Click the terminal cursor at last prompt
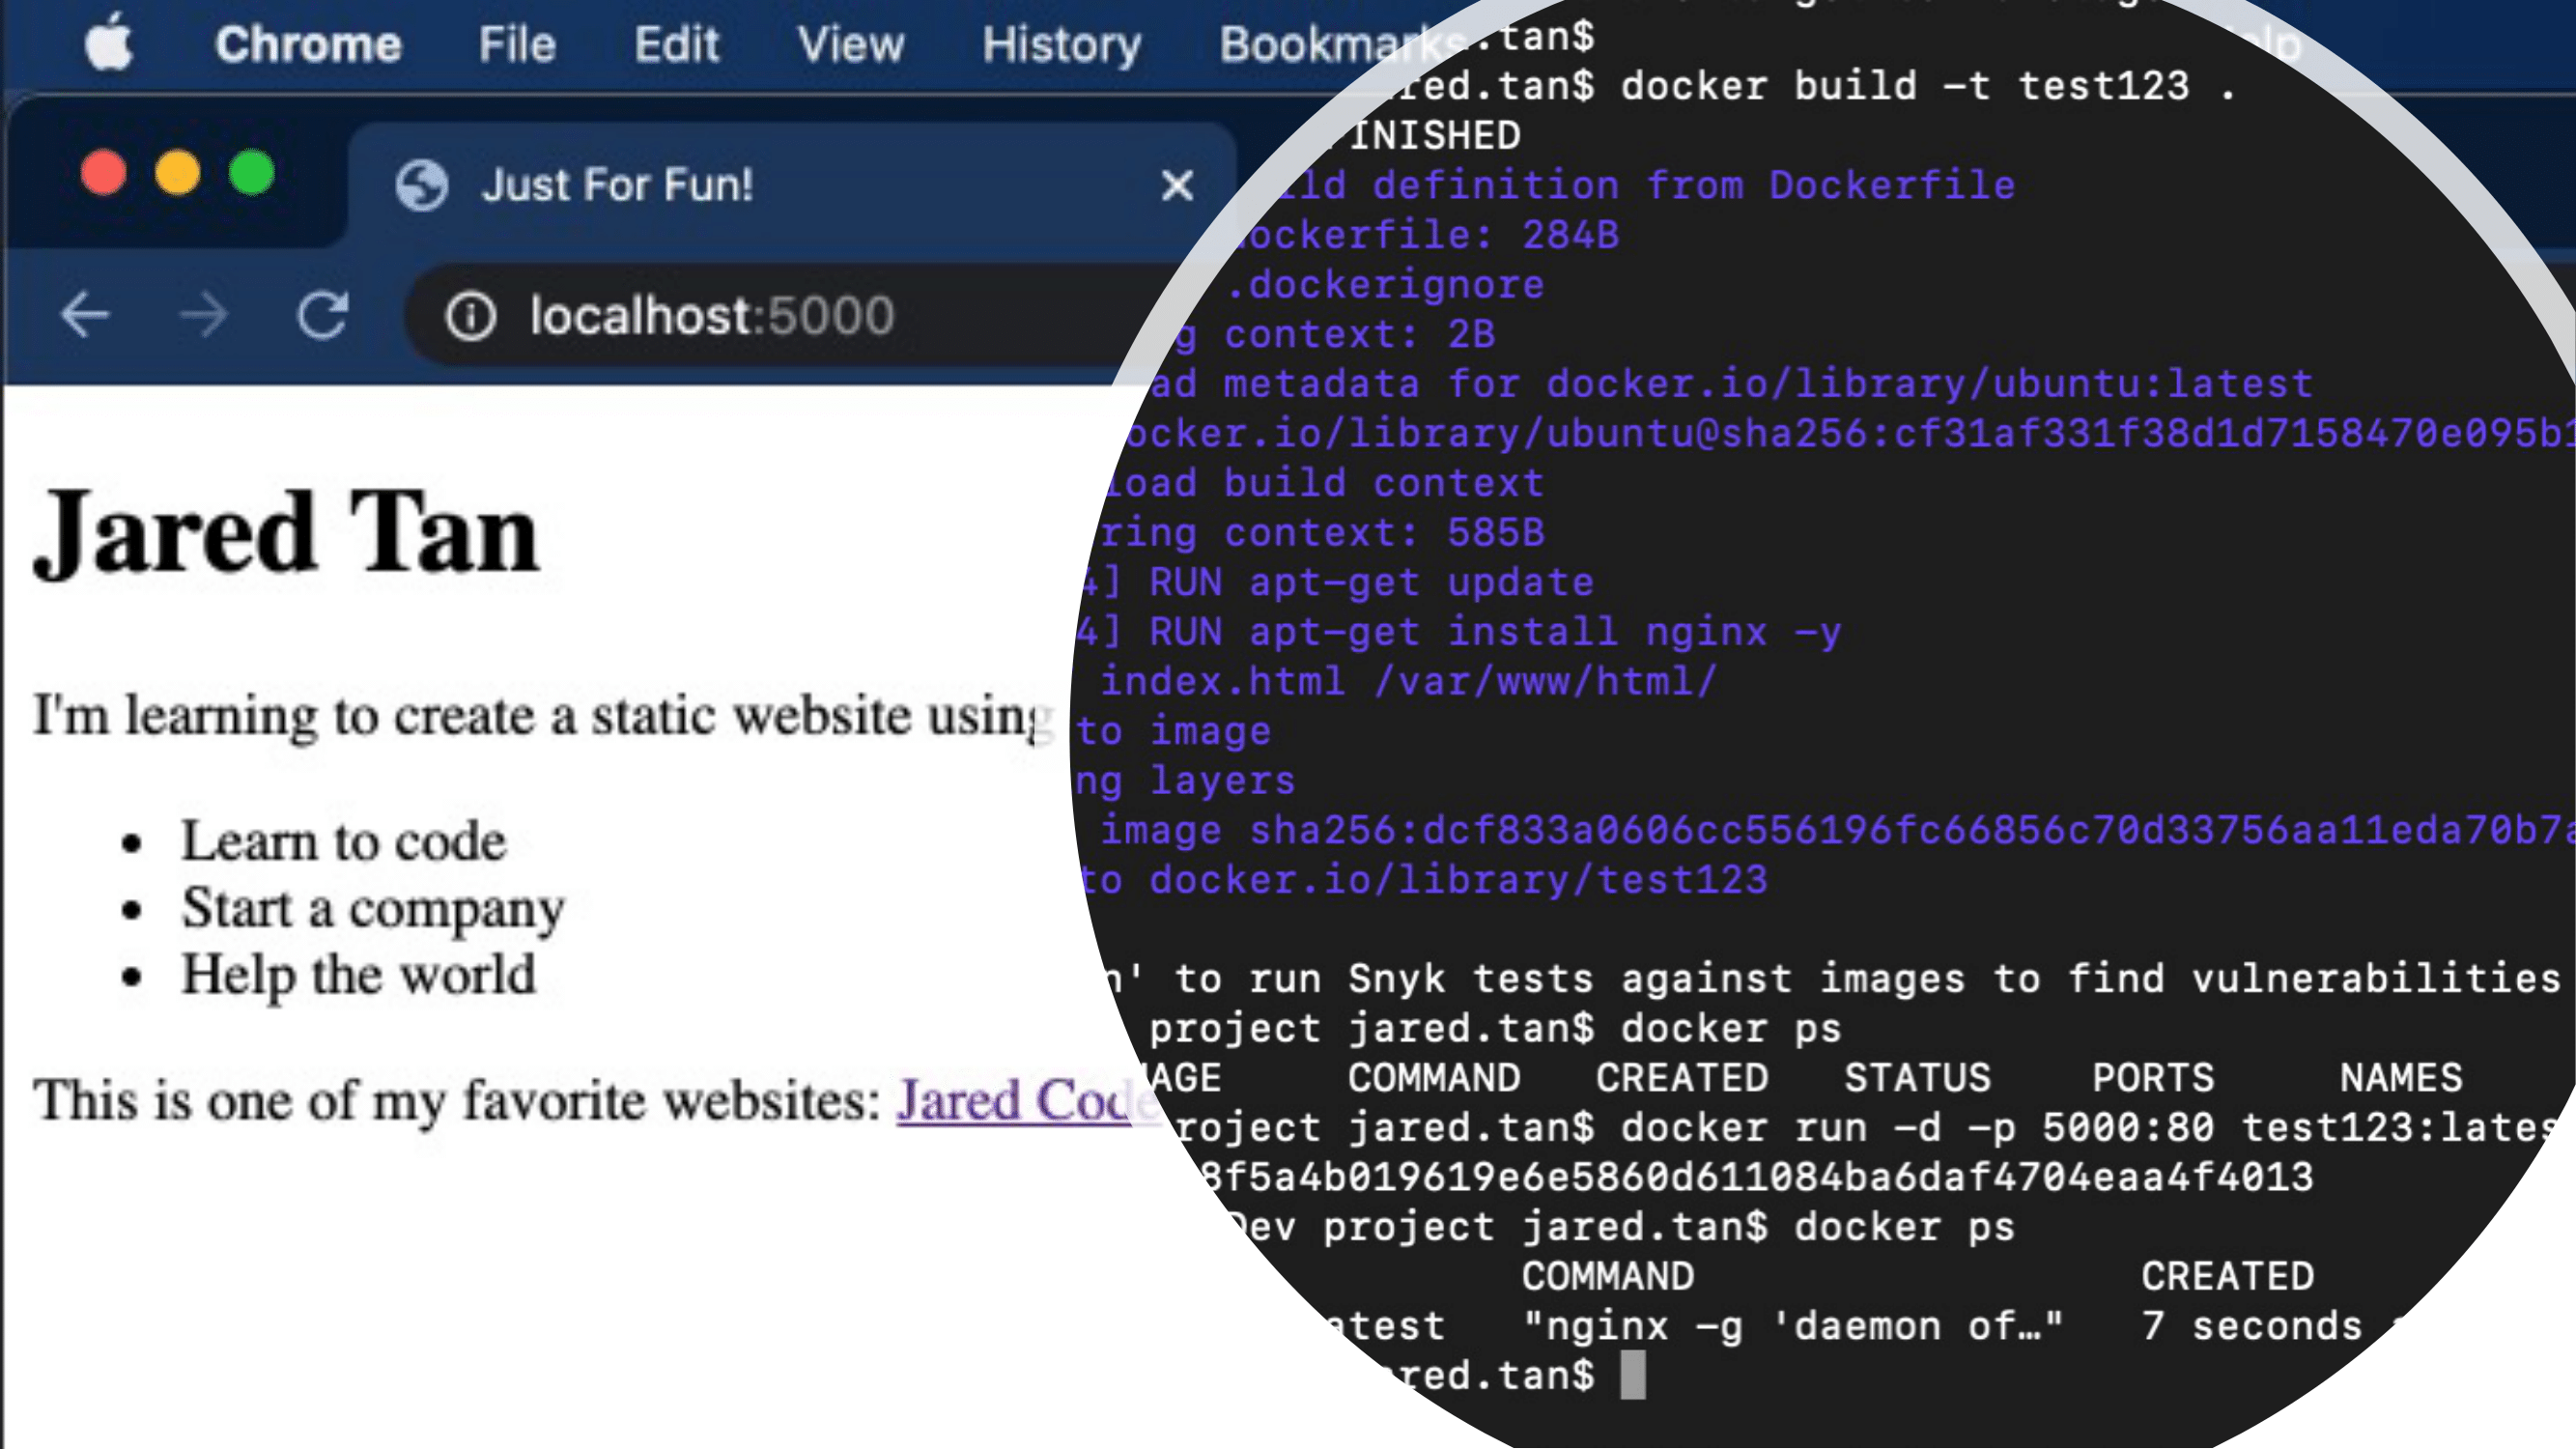2576x1449 pixels. tap(1632, 1375)
